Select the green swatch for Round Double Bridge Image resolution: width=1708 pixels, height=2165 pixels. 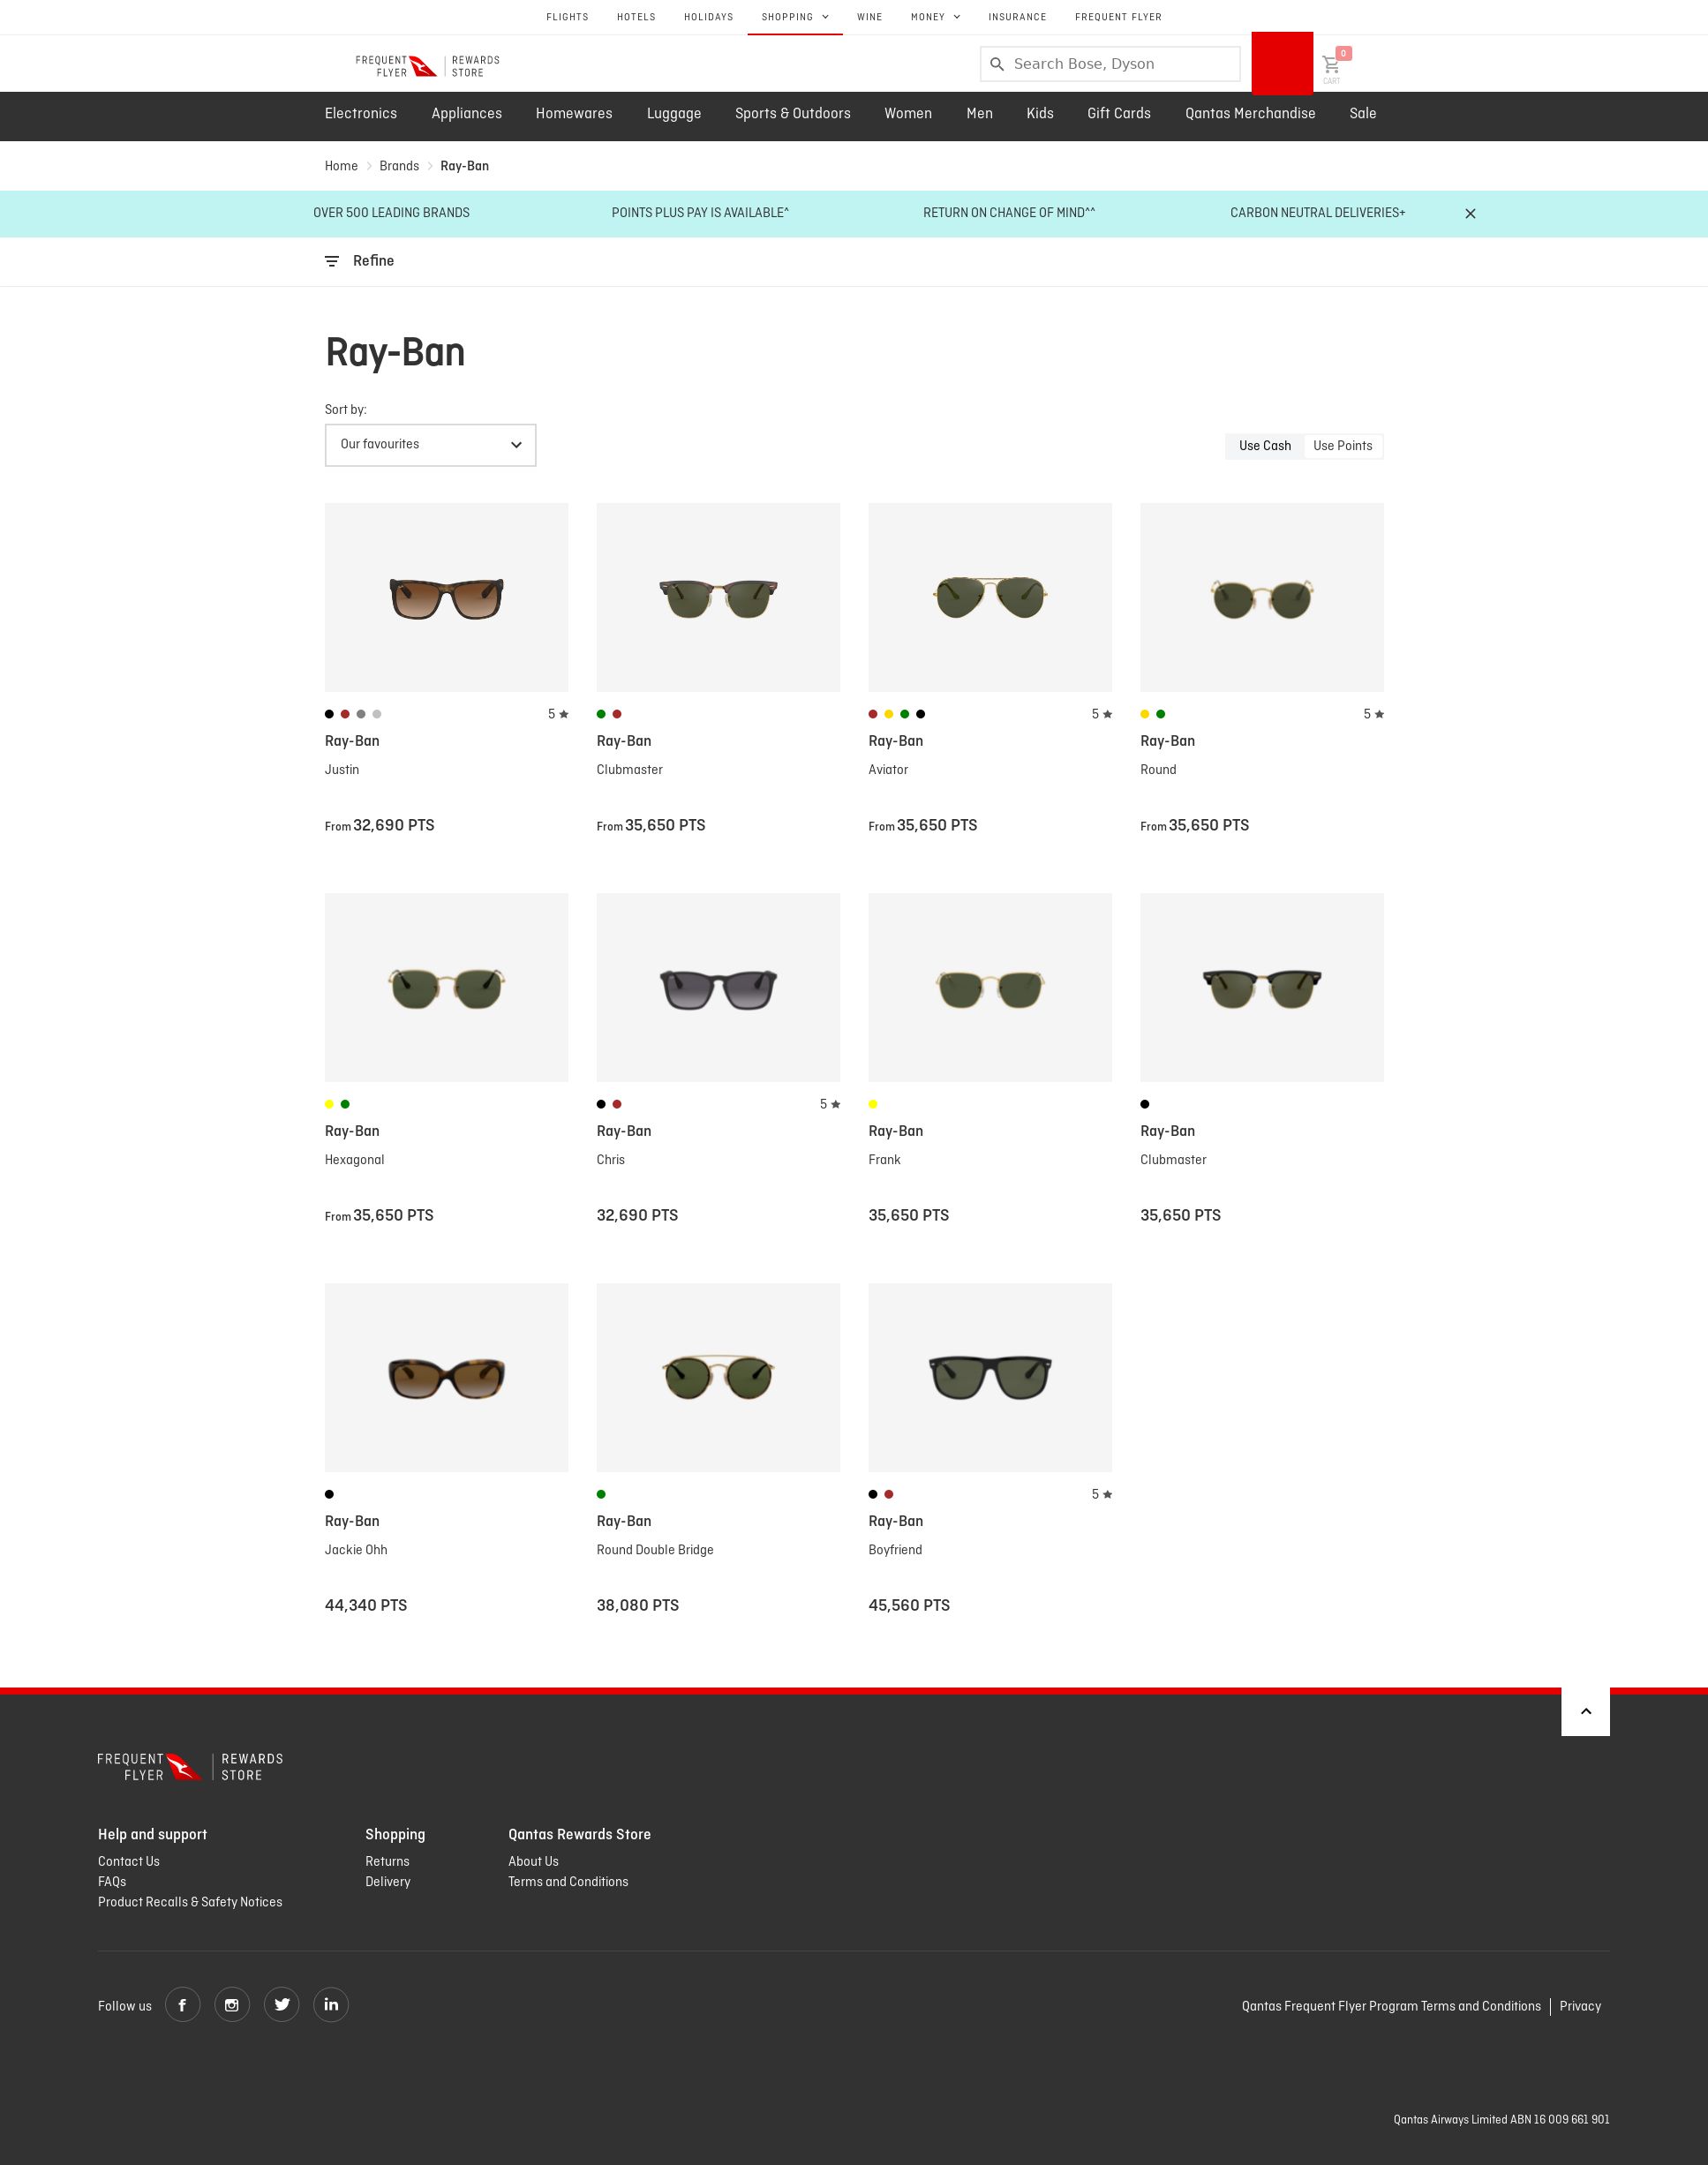(x=601, y=1494)
